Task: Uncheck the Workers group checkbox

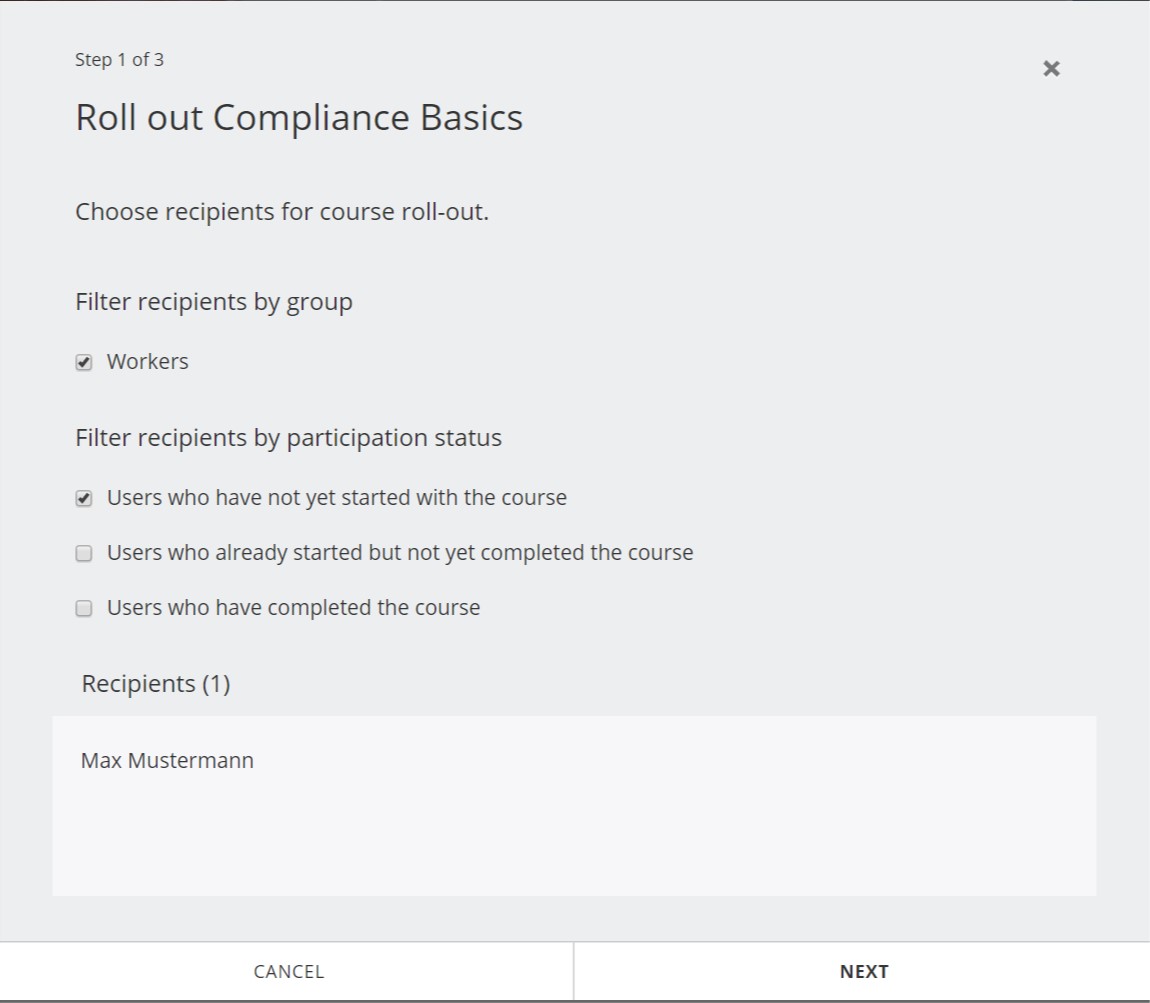Action: pyautogui.click(x=84, y=362)
